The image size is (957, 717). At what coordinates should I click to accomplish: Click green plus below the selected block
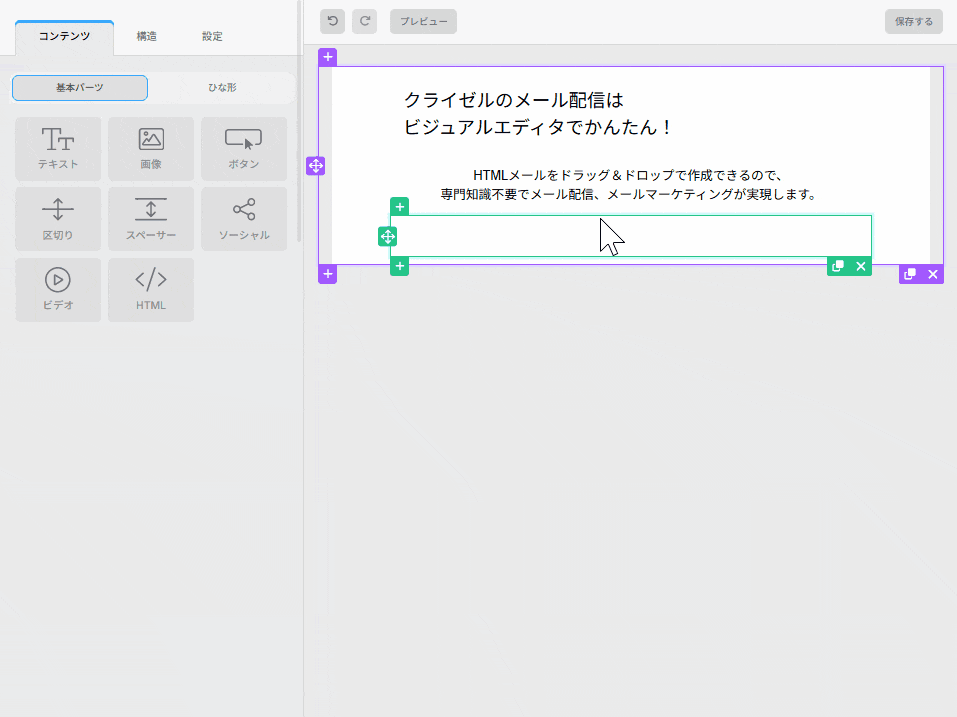click(x=400, y=266)
